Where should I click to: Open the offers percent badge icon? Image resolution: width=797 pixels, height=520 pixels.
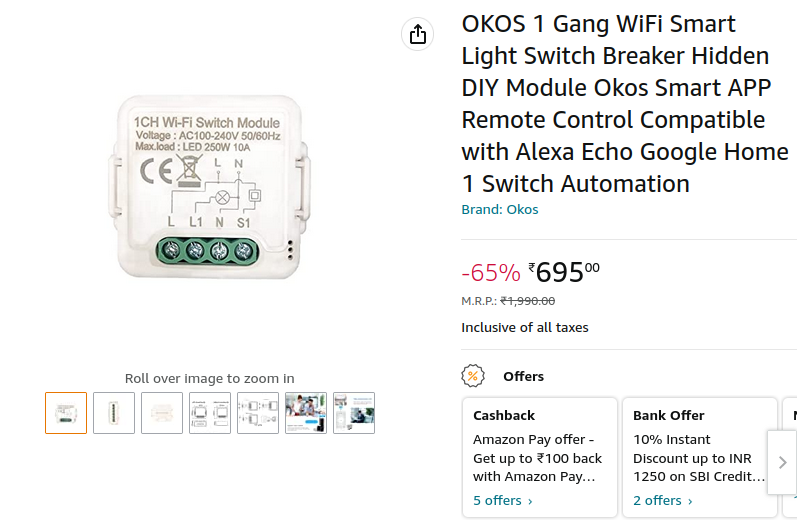[473, 376]
